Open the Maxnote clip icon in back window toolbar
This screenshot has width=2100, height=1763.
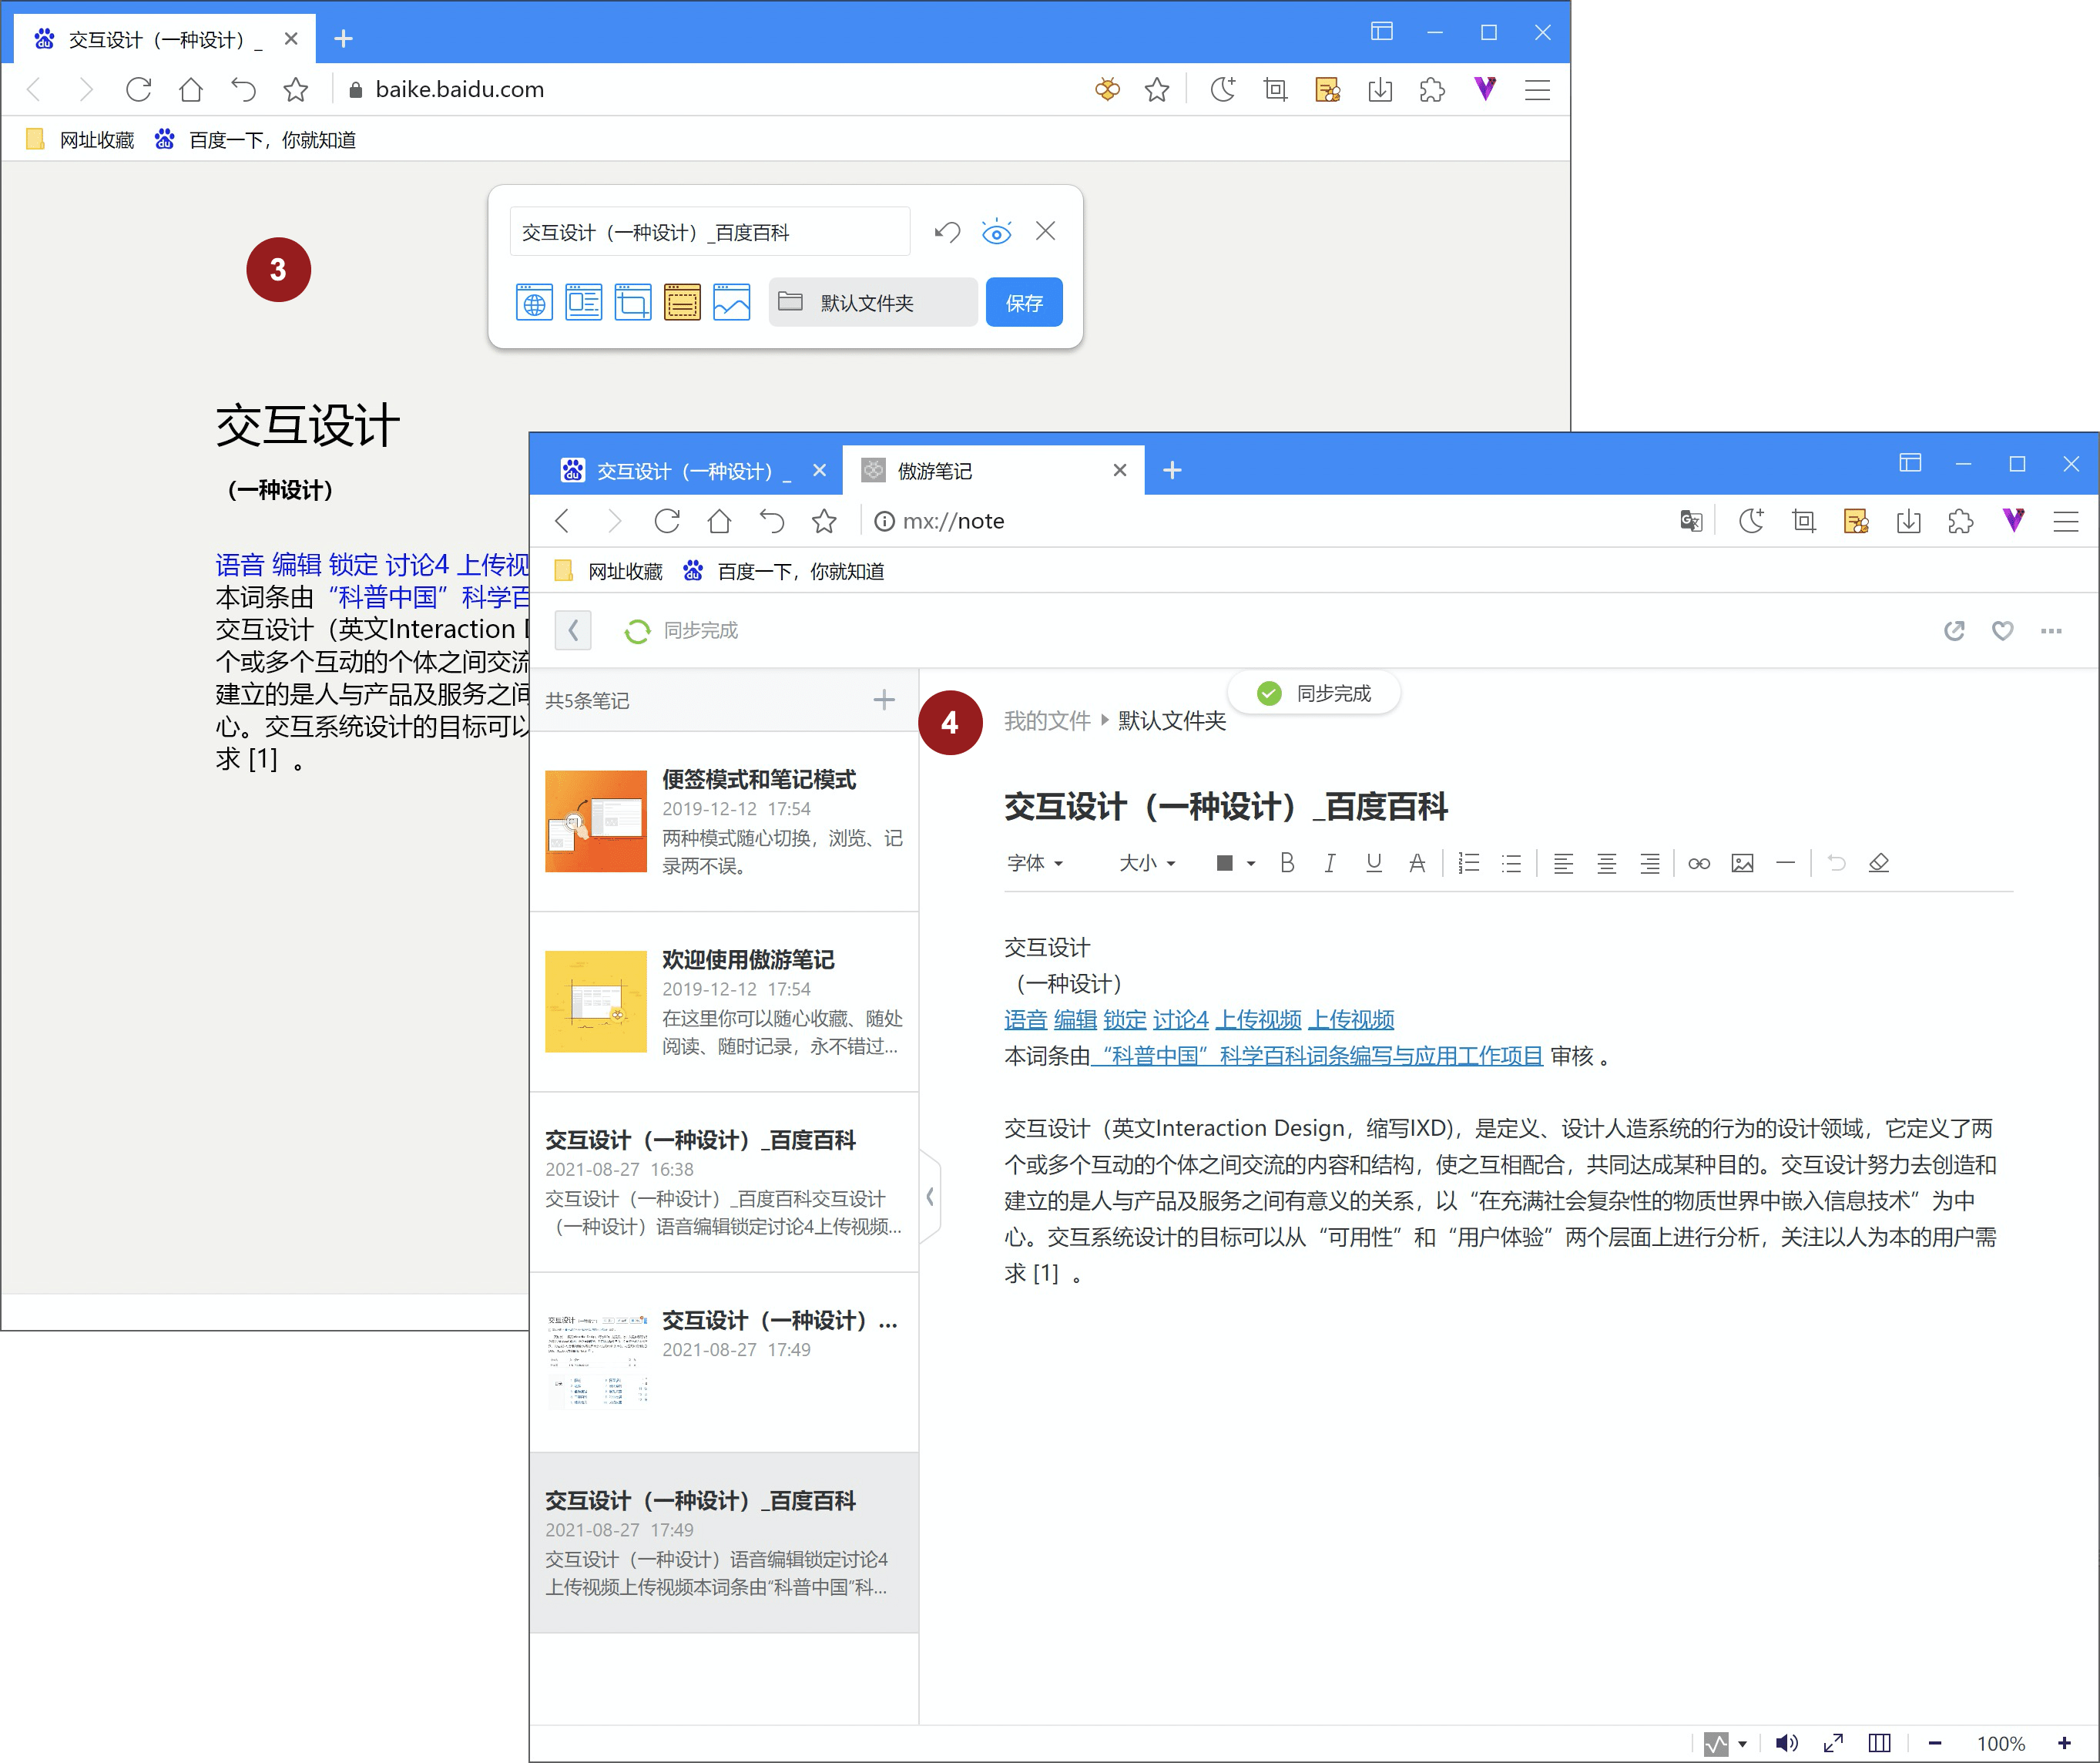[1327, 90]
